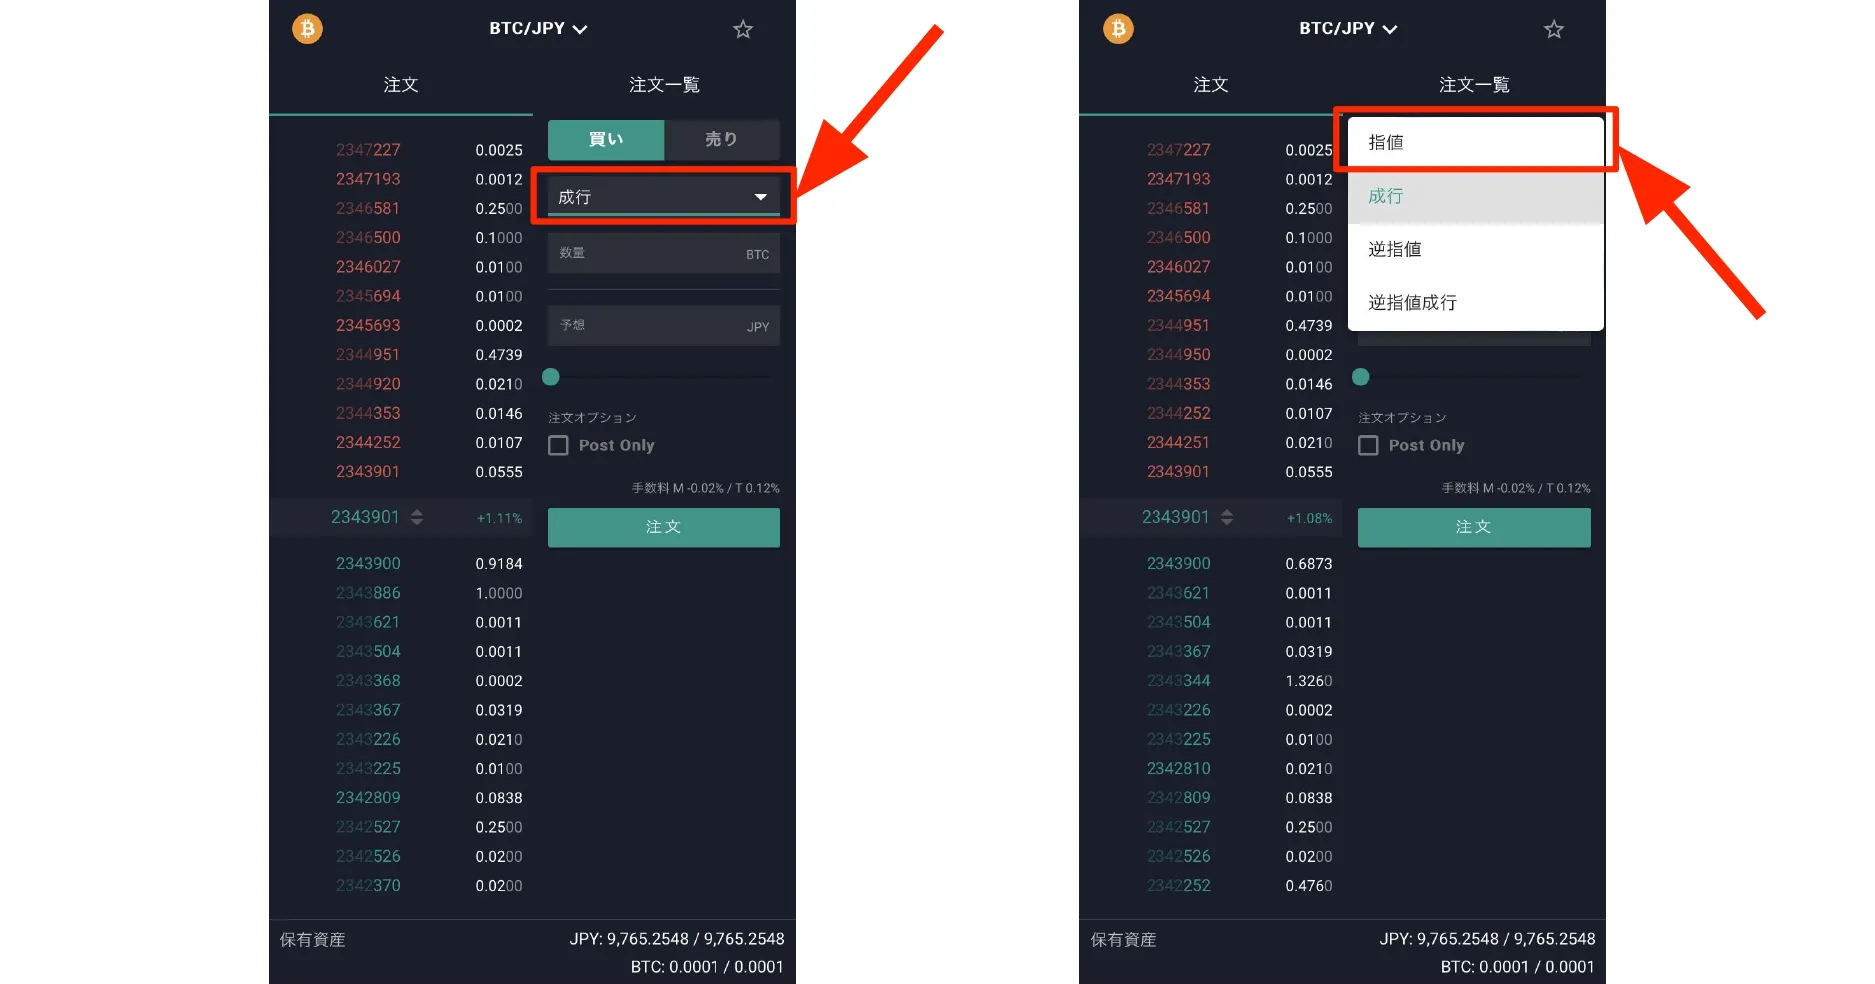Enable Post Only checkbox in right screen
Image resolution: width=1875 pixels, height=984 pixels.
[x=1369, y=445]
